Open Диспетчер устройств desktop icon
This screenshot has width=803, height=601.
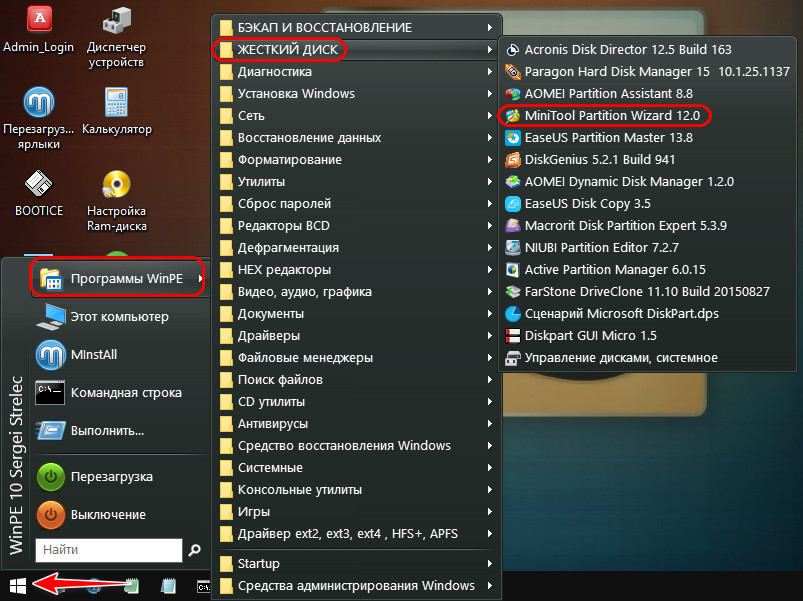(116, 37)
